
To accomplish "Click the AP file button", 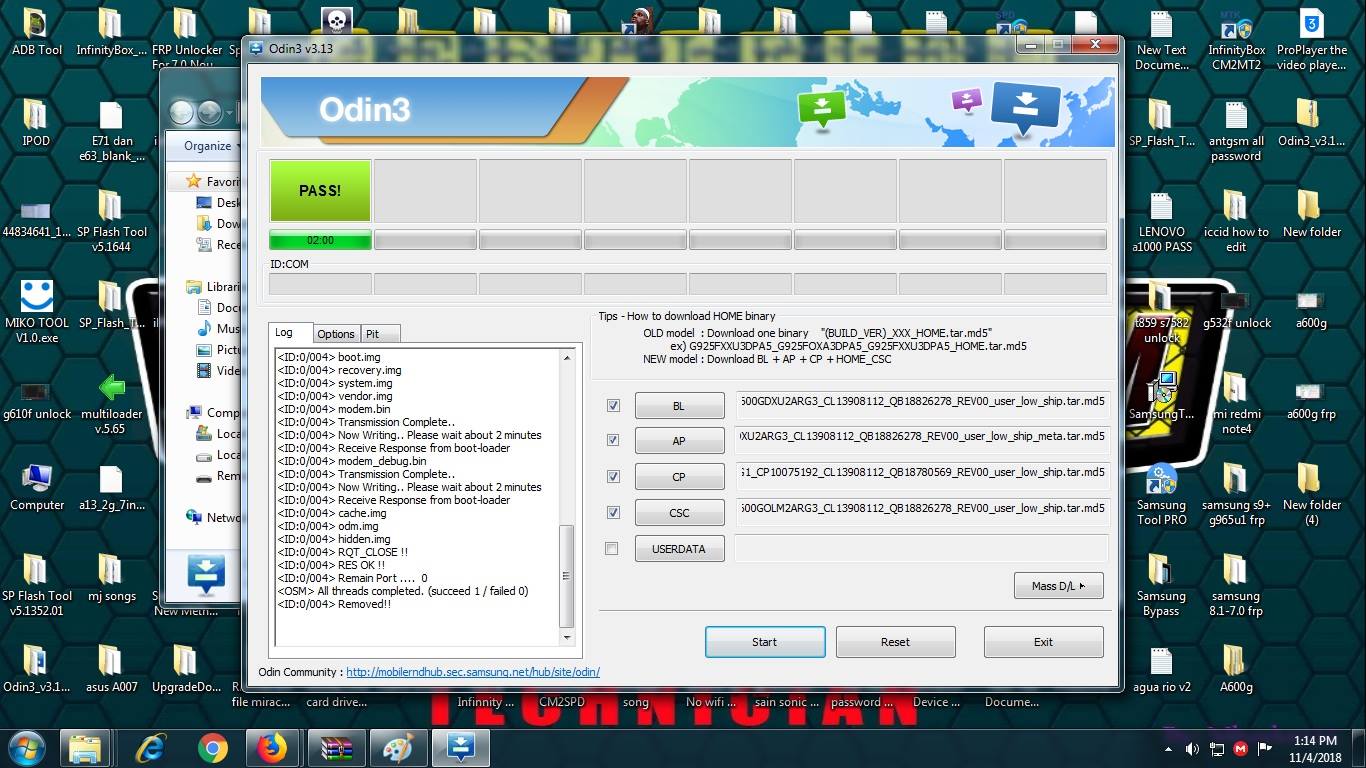I will point(679,441).
